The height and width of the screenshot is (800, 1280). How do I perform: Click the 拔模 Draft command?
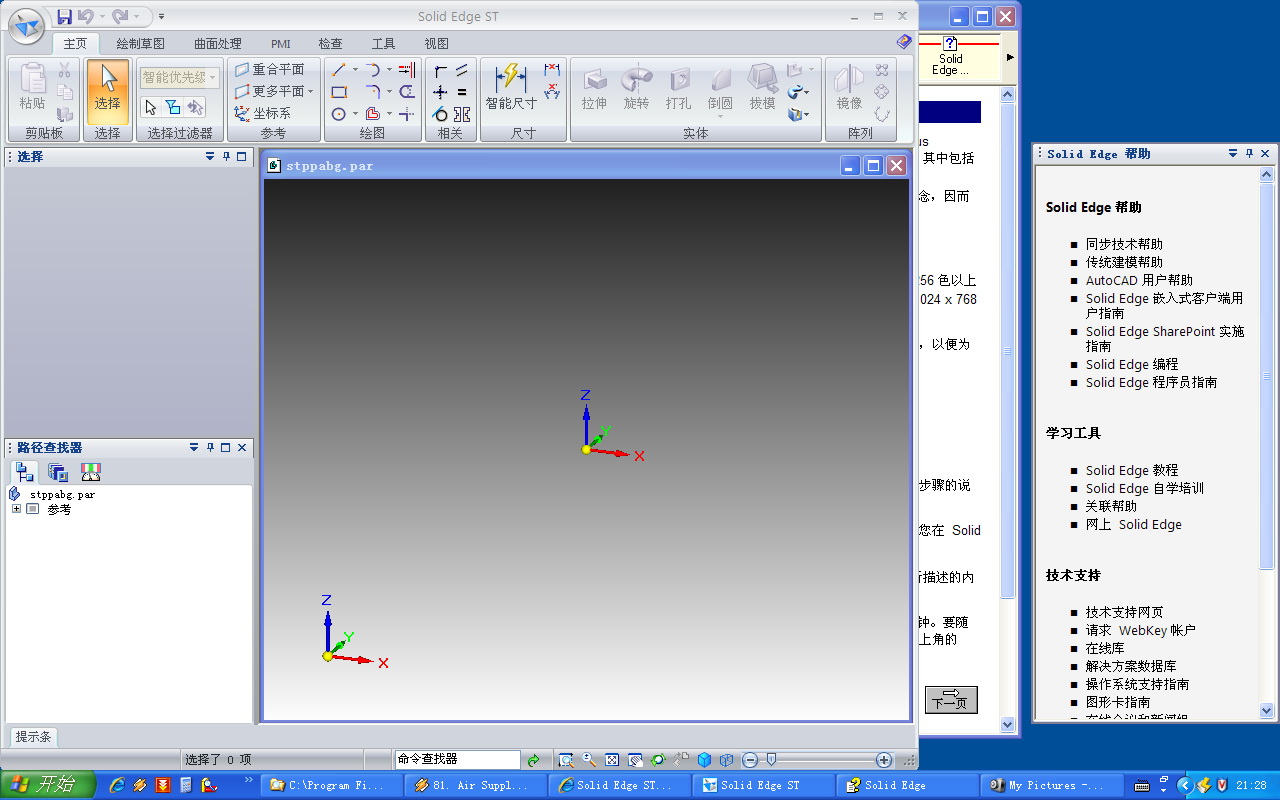pos(762,87)
